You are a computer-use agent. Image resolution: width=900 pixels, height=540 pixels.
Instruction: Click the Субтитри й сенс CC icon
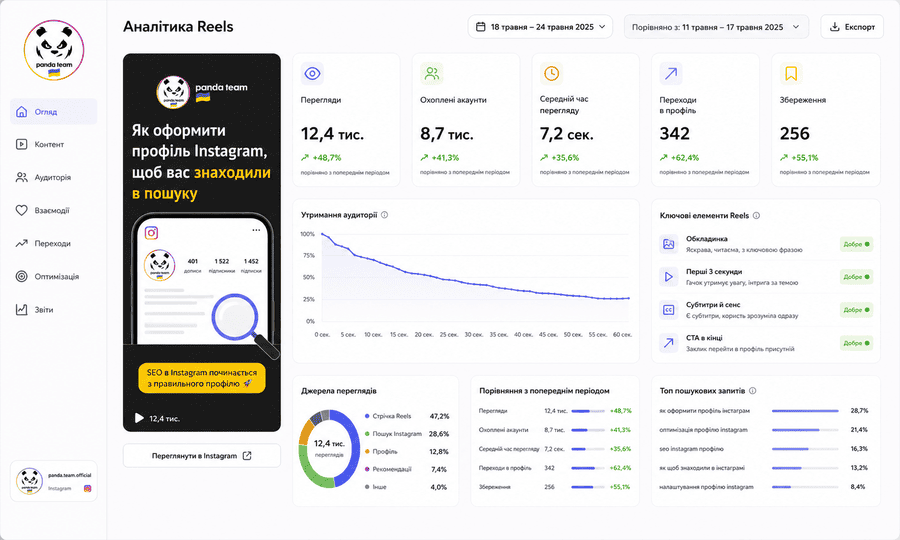click(x=669, y=310)
